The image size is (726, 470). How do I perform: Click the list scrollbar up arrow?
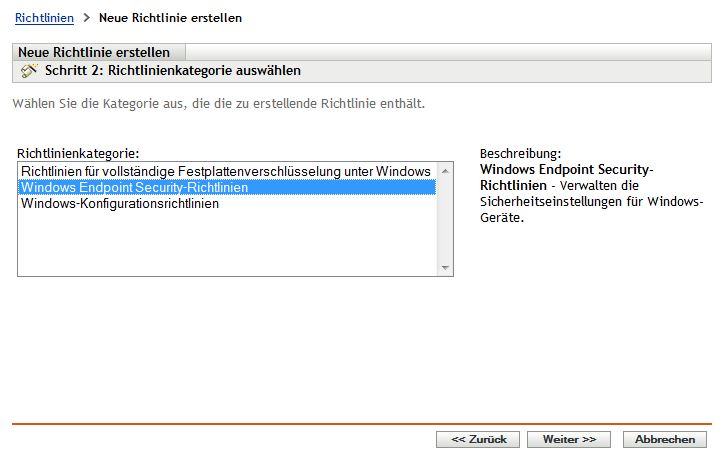coord(445,171)
